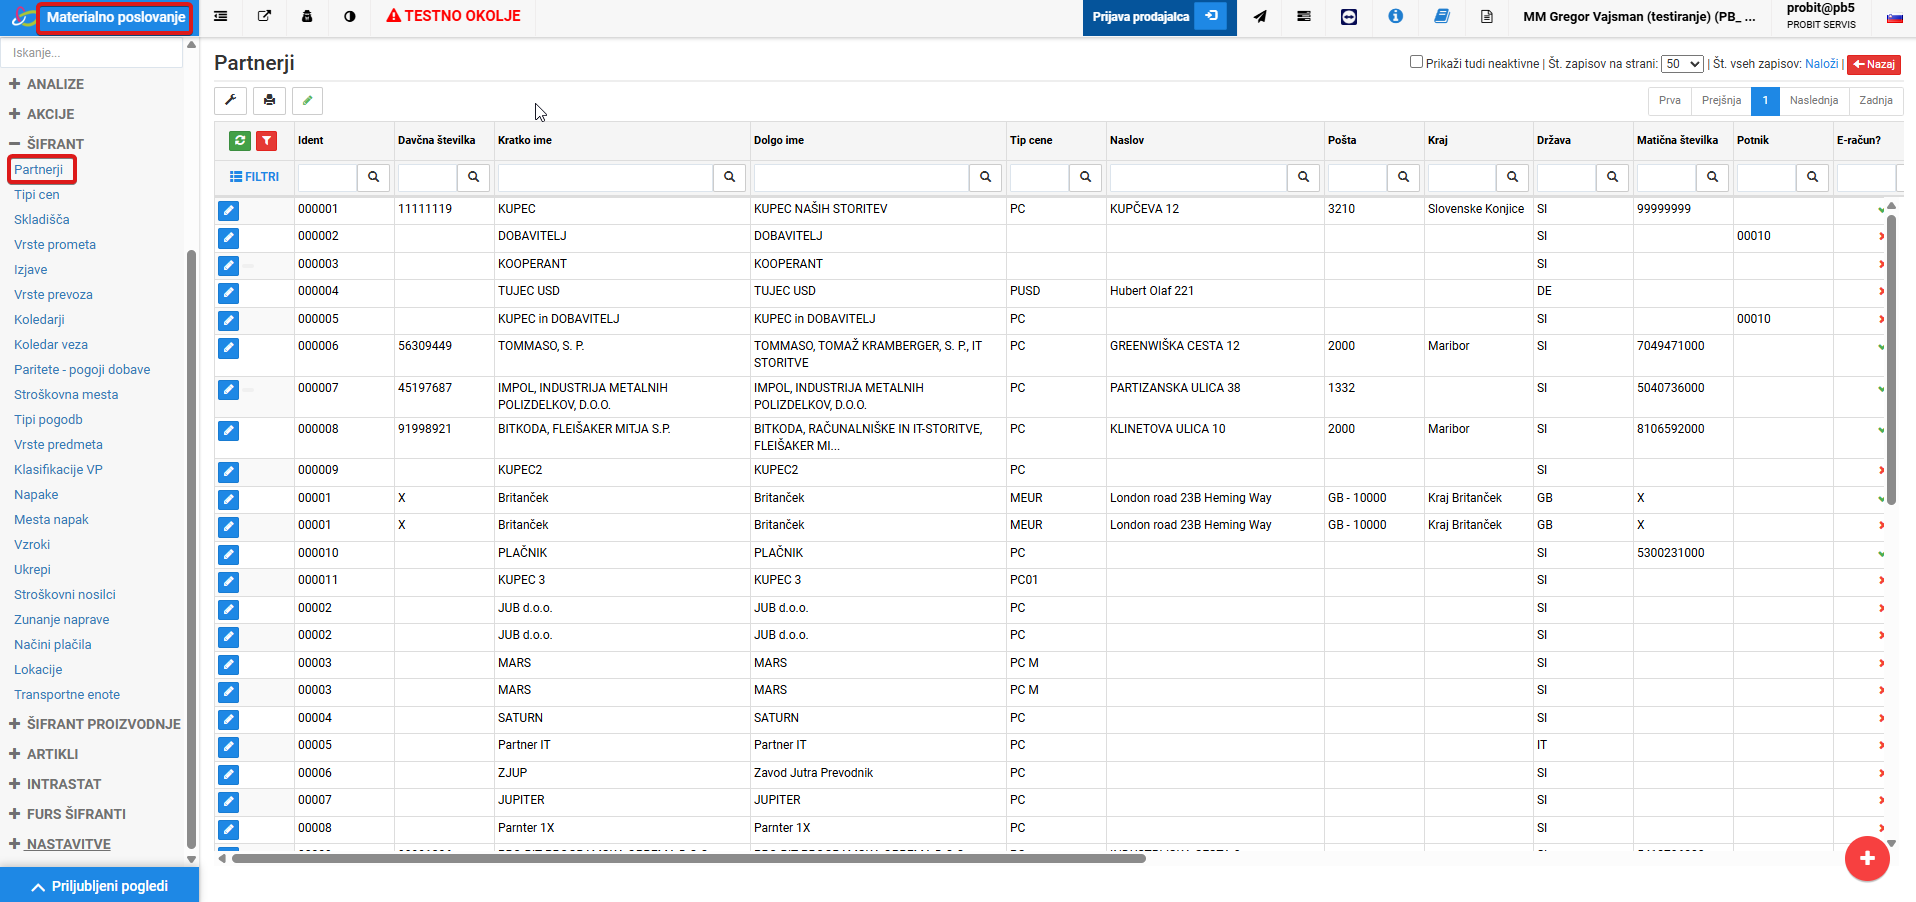The width and height of the screenshot is (1916, 902).
Task: Click the blue info icon in top bar
Action: pos(1395,16)
